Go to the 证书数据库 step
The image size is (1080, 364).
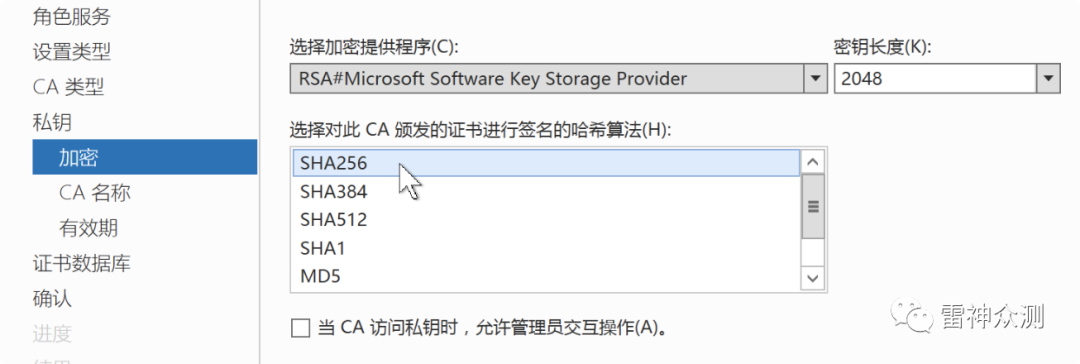coord(81,263)
